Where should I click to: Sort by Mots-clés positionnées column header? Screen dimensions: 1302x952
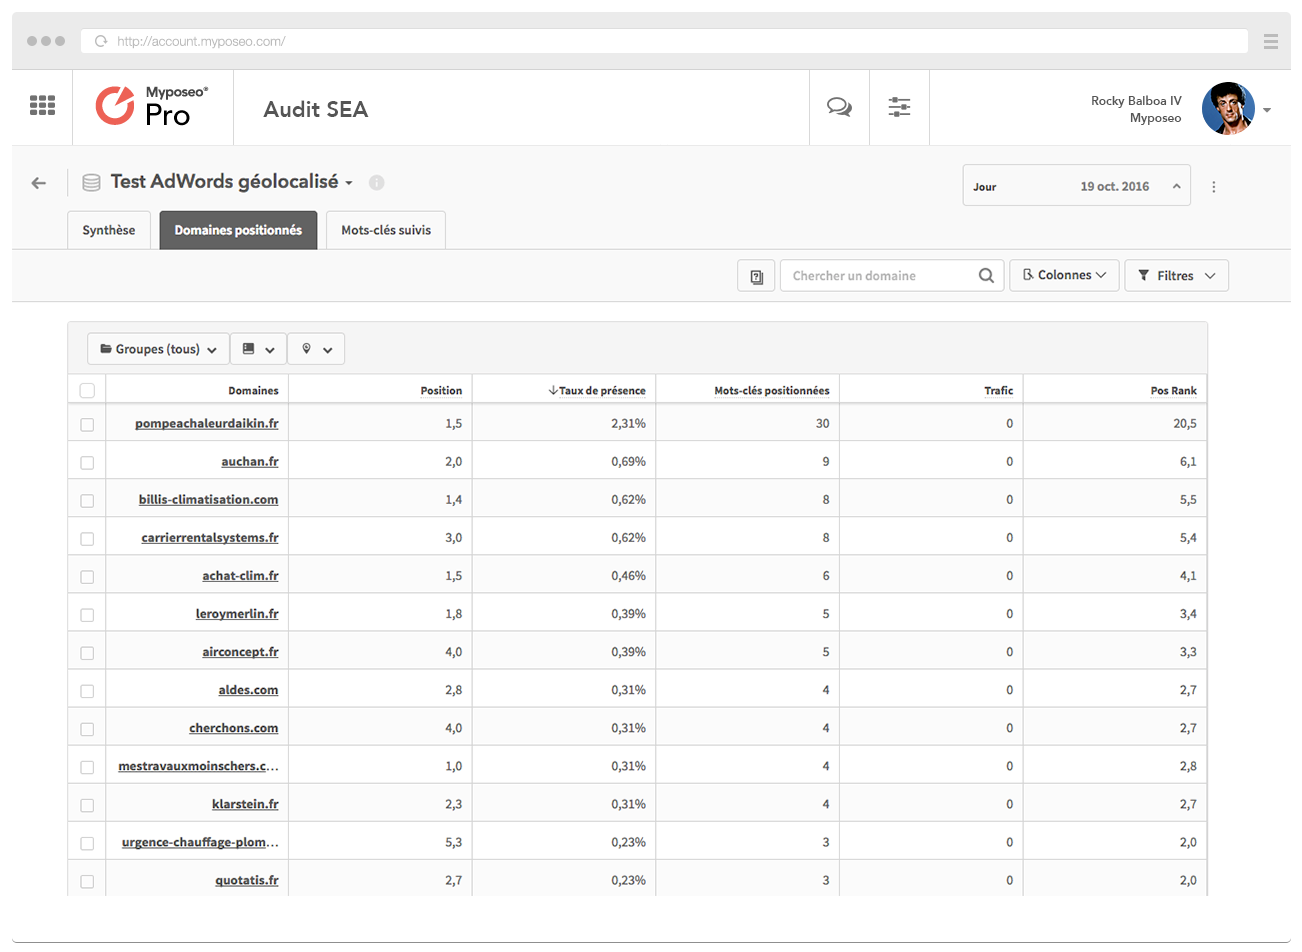[772, 391]
